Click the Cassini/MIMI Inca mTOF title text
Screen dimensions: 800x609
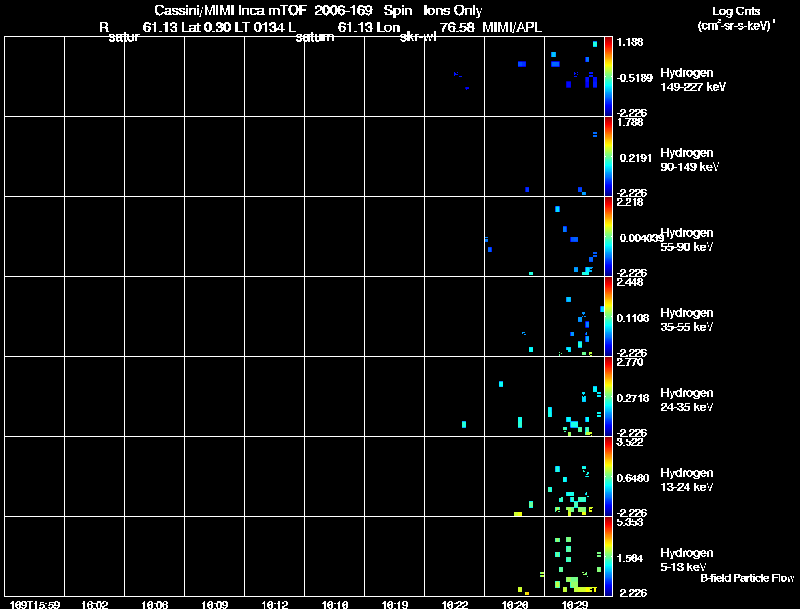pyautogui.click(x=230, y=11)
